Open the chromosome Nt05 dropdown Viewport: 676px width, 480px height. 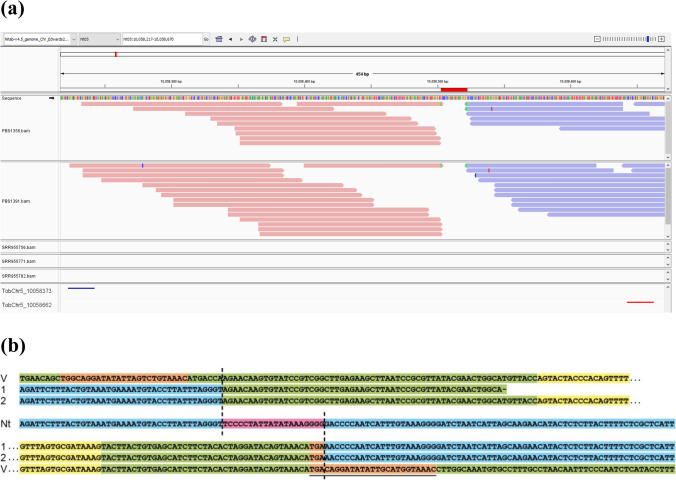(x=100, y=39)
